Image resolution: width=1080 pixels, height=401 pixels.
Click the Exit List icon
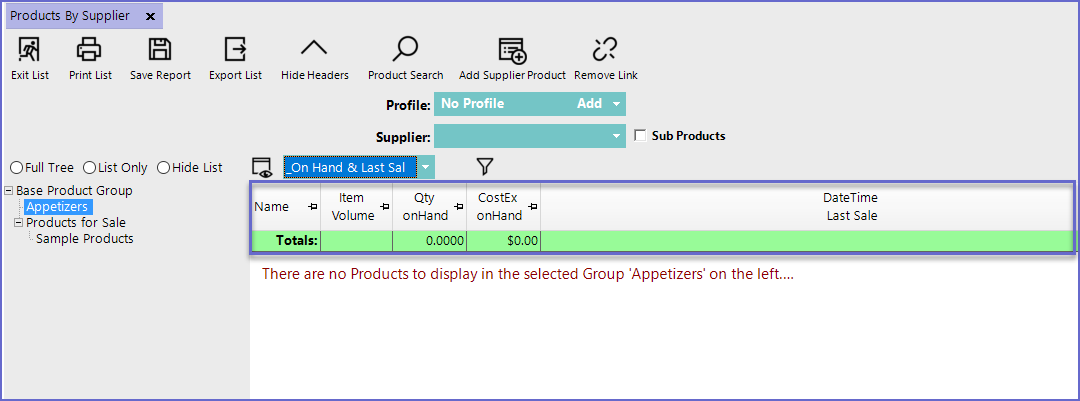click(29, 48)
